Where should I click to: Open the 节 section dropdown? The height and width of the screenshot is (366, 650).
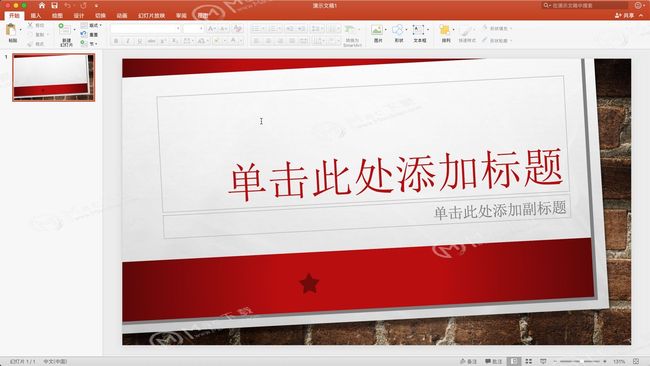(89, 44)
